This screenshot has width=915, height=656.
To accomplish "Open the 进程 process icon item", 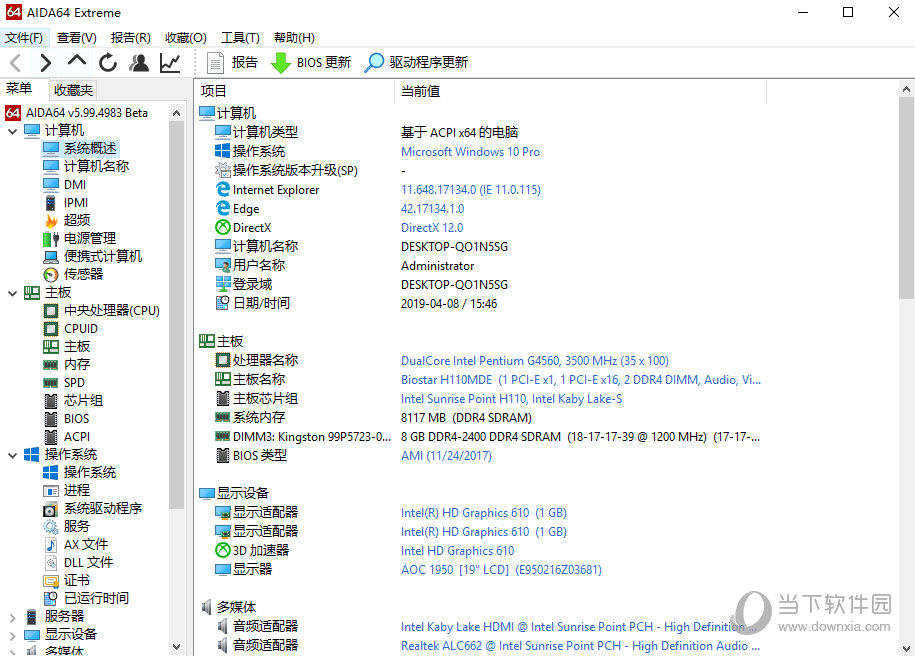I will click(67, 490).
